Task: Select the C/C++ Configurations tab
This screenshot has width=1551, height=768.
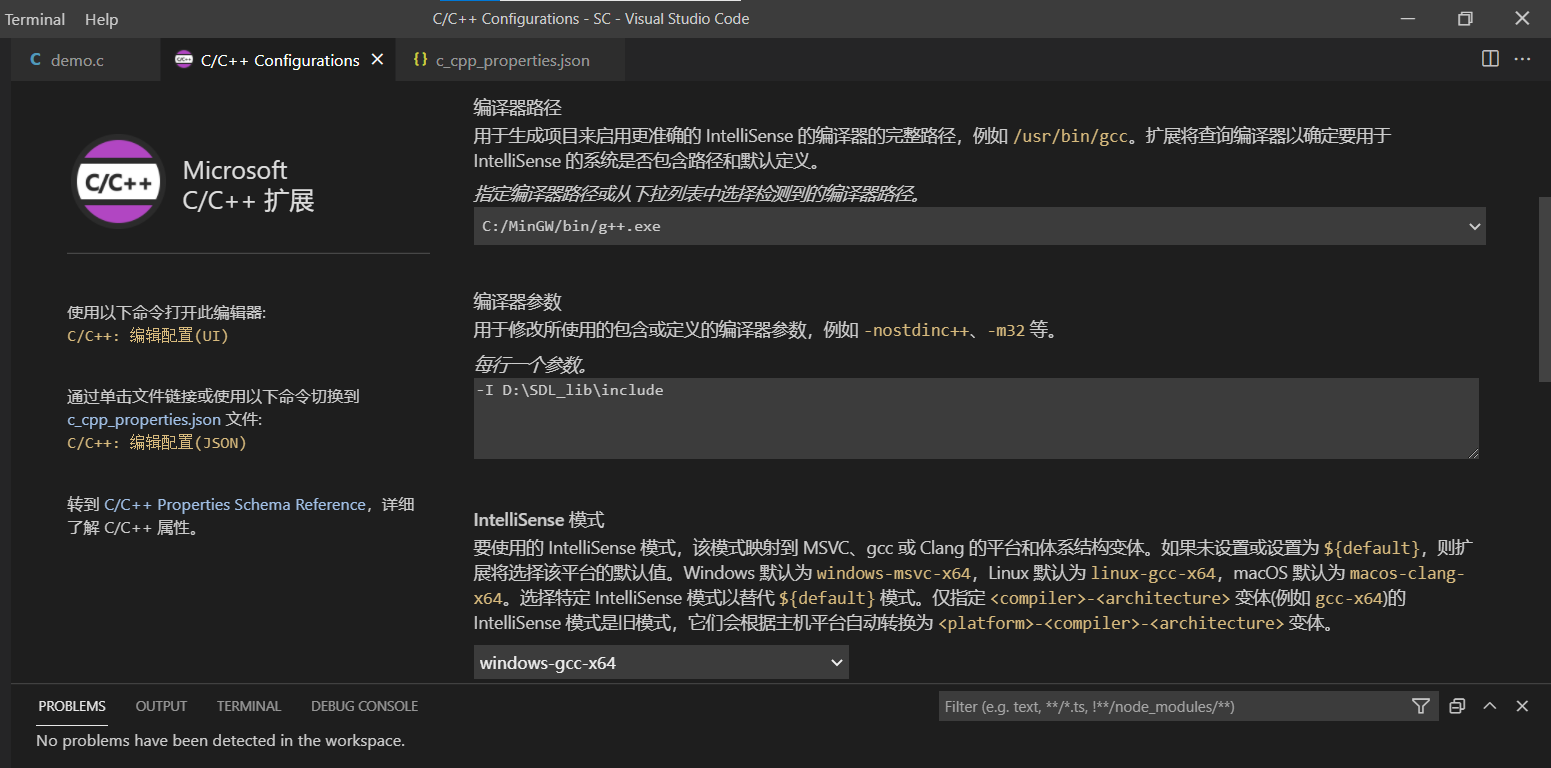Action: [x=279, y=60]
